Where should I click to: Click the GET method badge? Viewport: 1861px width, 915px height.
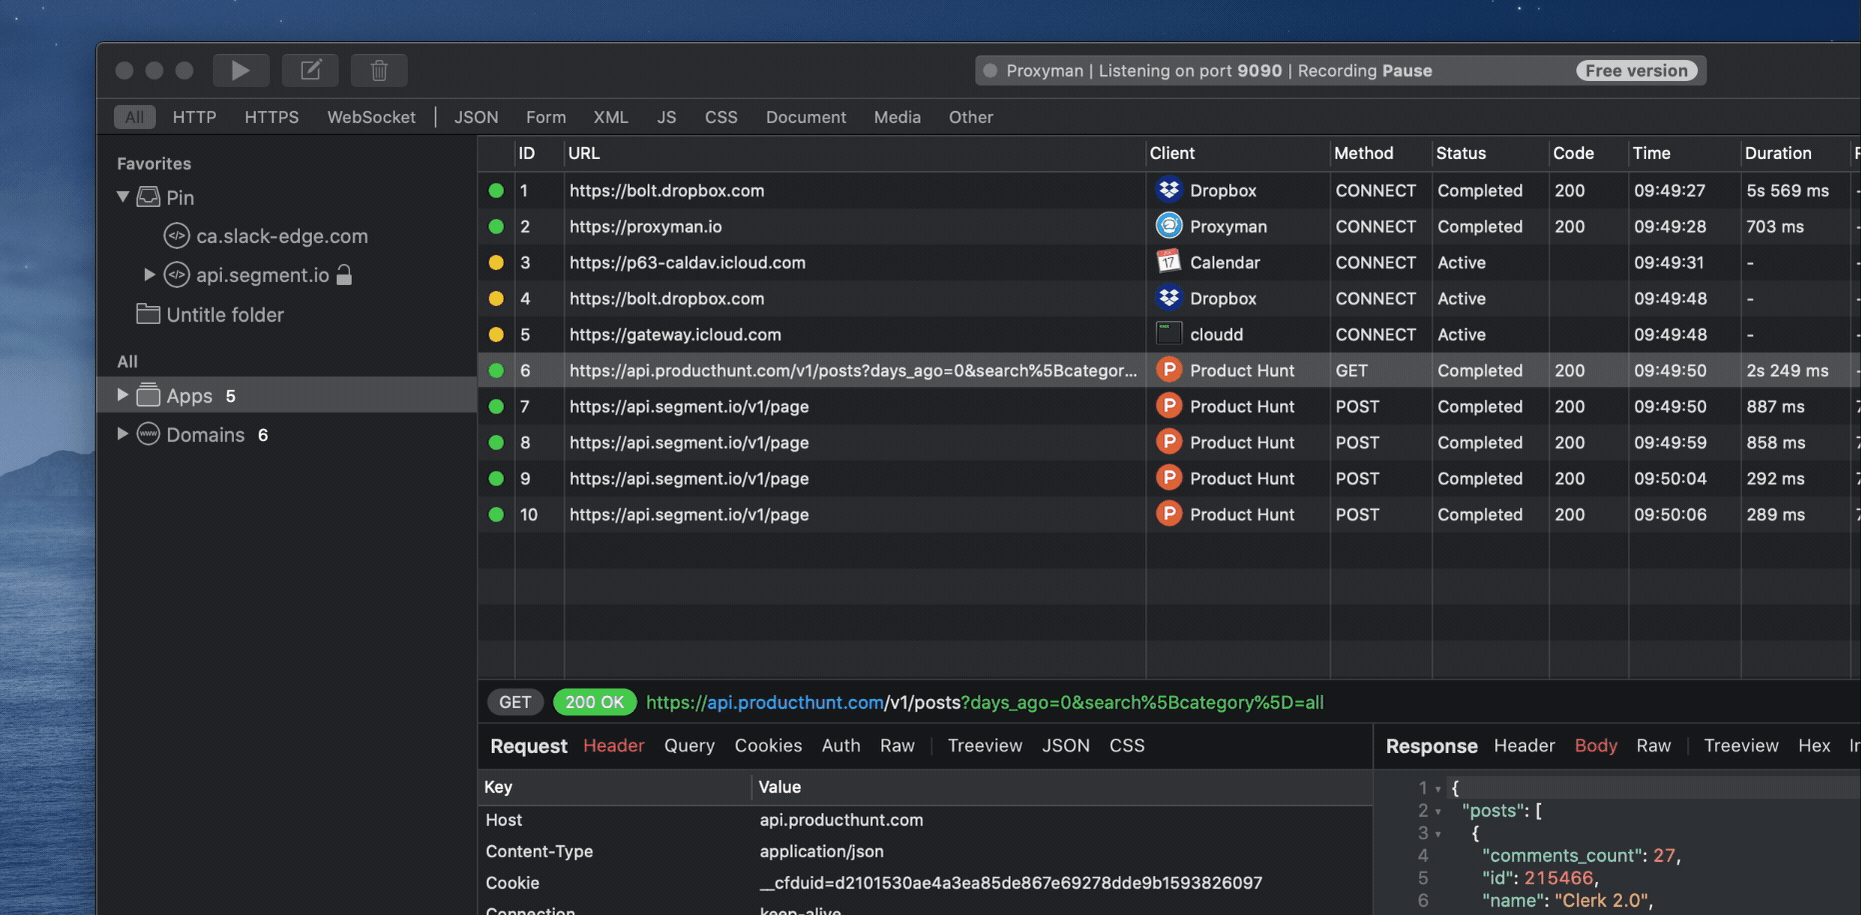pos(515,702)
